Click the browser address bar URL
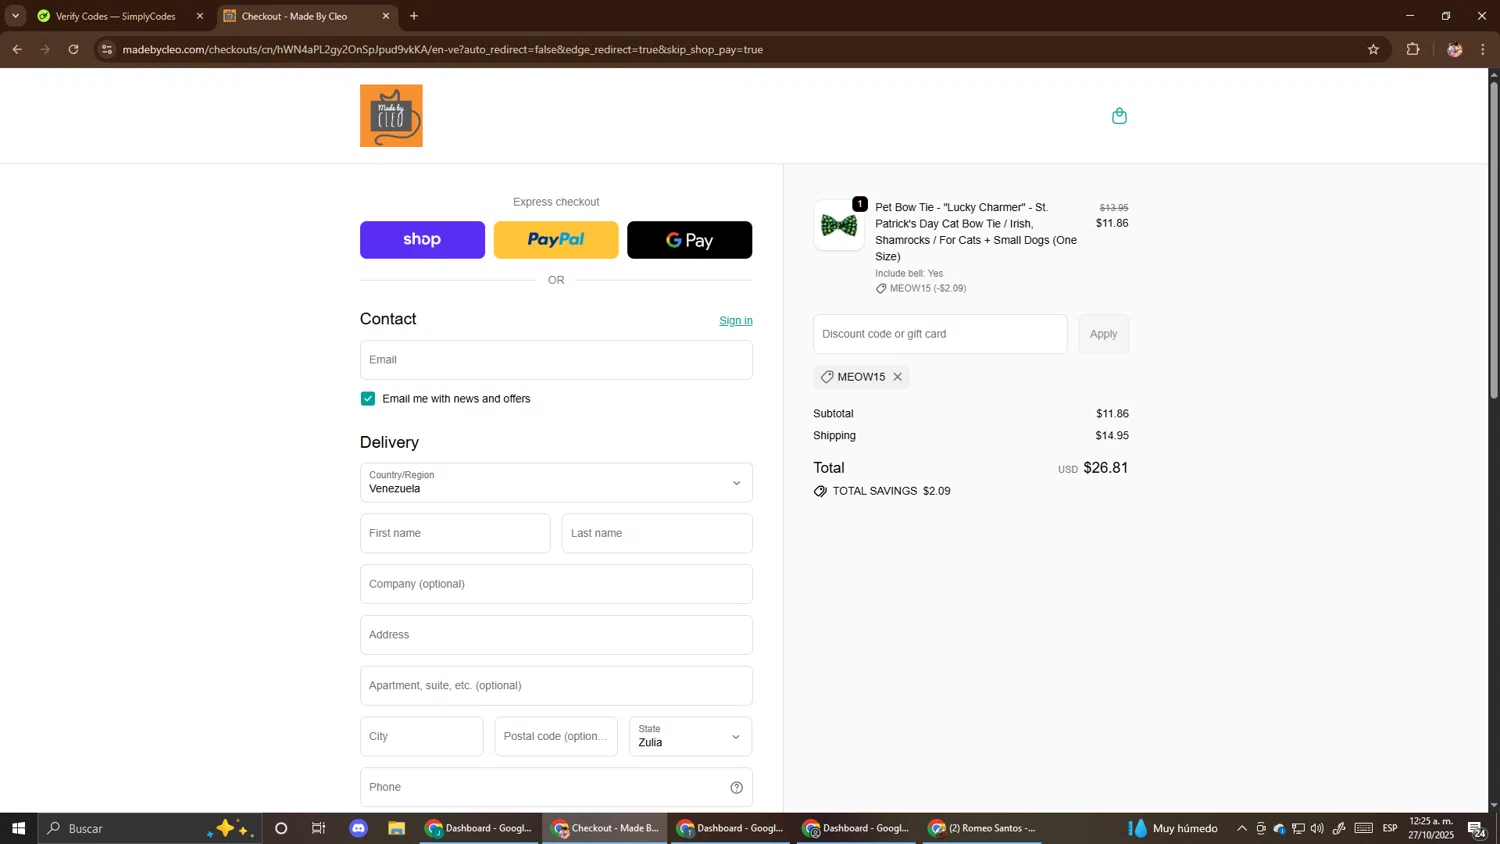This screenshot has height=844, width=1500. (443, 49)
